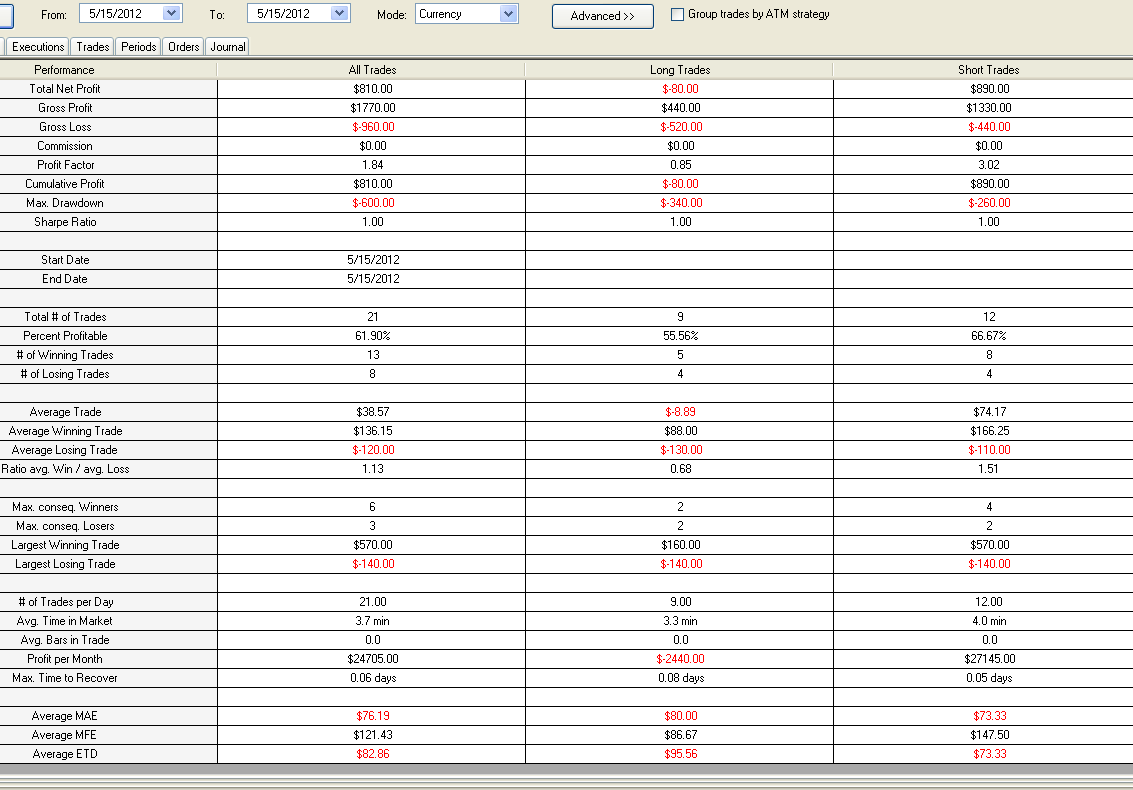The height and width of the screenshot is (790, 1133).
Task: Select Average MFE value $121.43
Action: [x=373, y=735]
